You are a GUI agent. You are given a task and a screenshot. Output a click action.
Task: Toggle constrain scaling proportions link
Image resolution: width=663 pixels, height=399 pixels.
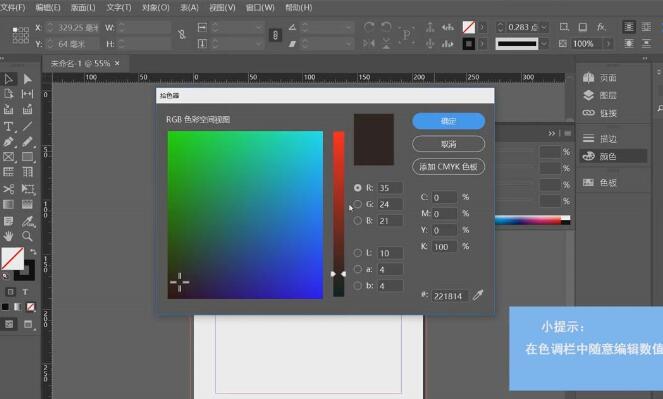pyautogui.click(x=275, y=35)
